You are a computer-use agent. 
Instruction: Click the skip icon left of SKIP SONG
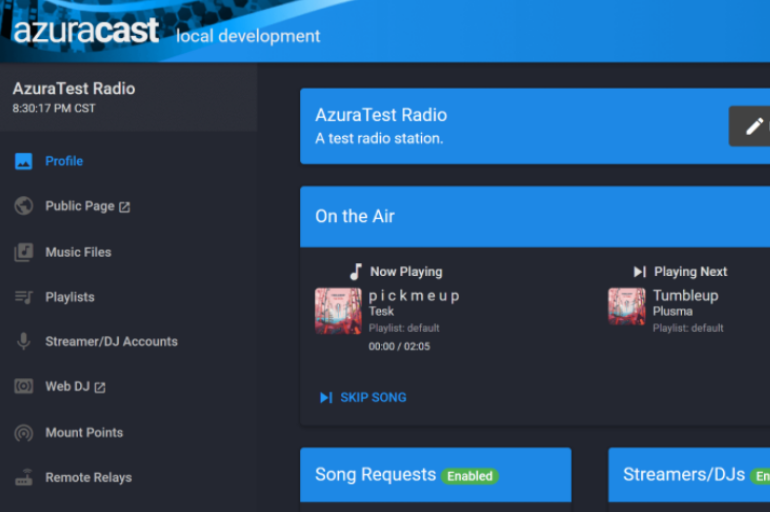[326, 397]
